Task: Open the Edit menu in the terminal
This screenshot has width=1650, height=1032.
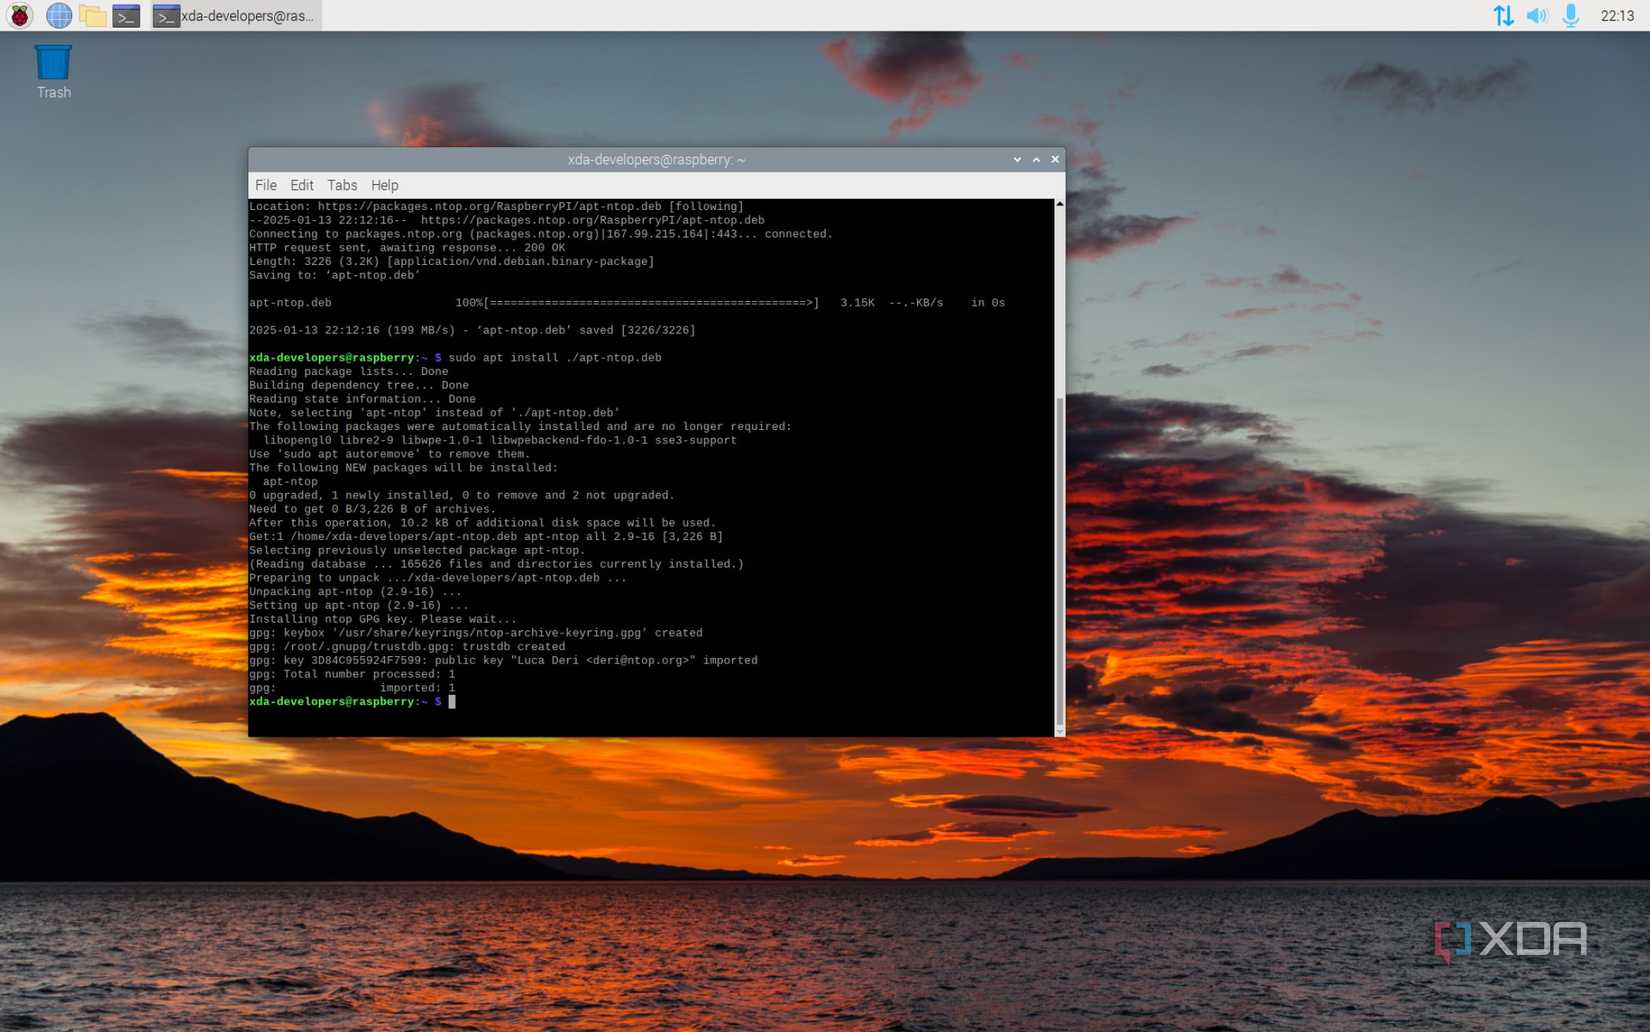Action: pyautogui.click(x=301, y=185)
